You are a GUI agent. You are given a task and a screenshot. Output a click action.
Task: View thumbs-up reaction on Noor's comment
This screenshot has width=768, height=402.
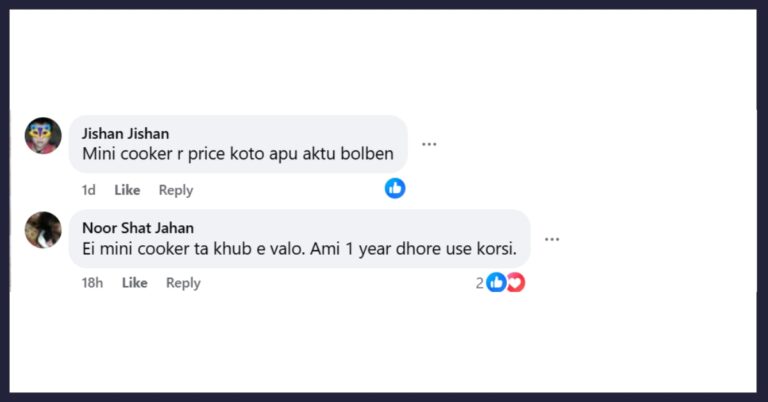pos(496,283)
